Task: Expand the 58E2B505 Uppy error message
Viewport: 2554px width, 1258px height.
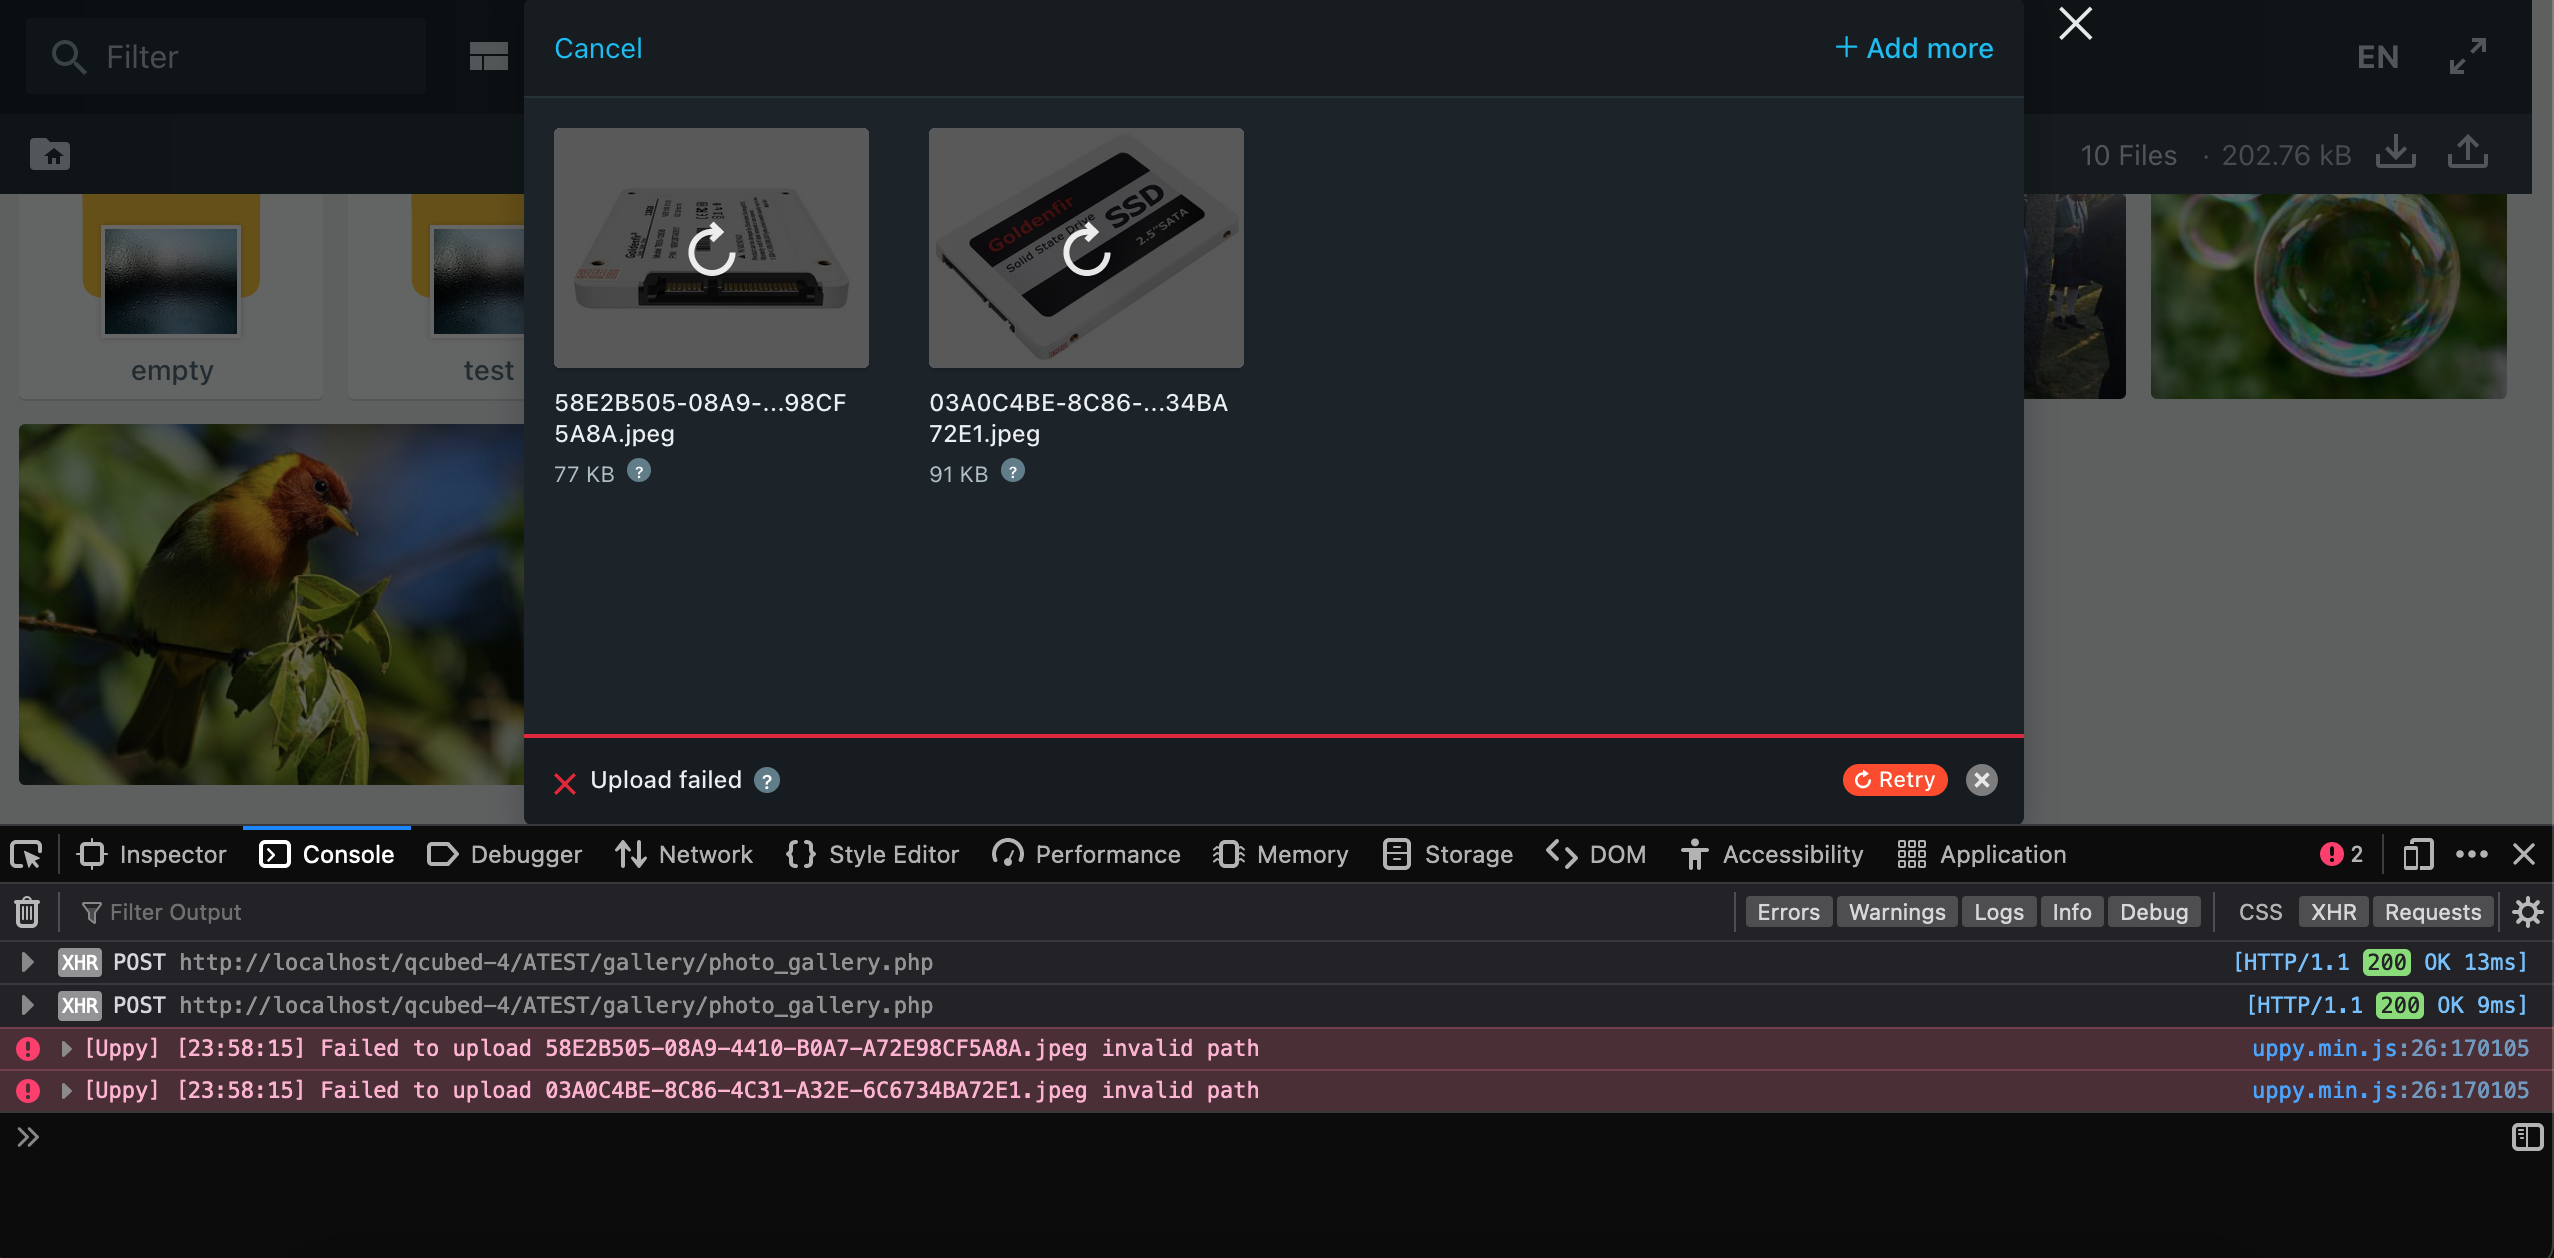Action: coord(66,1048)
